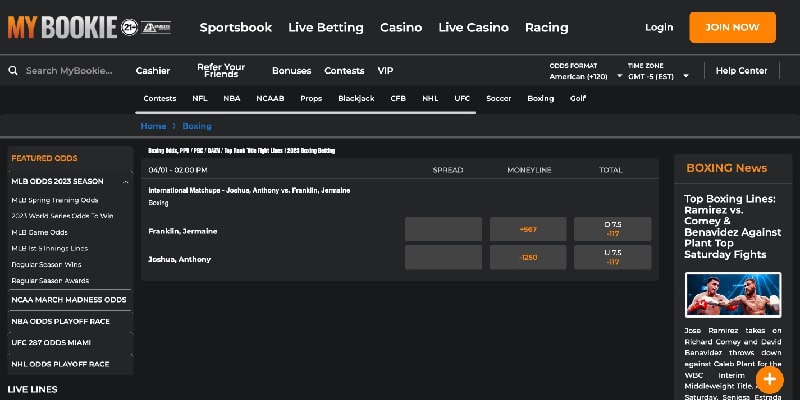Viewport: 800px width, 400px height.
Task: Open 2023 World Series Odds To Win
Action: coord(62,216)
